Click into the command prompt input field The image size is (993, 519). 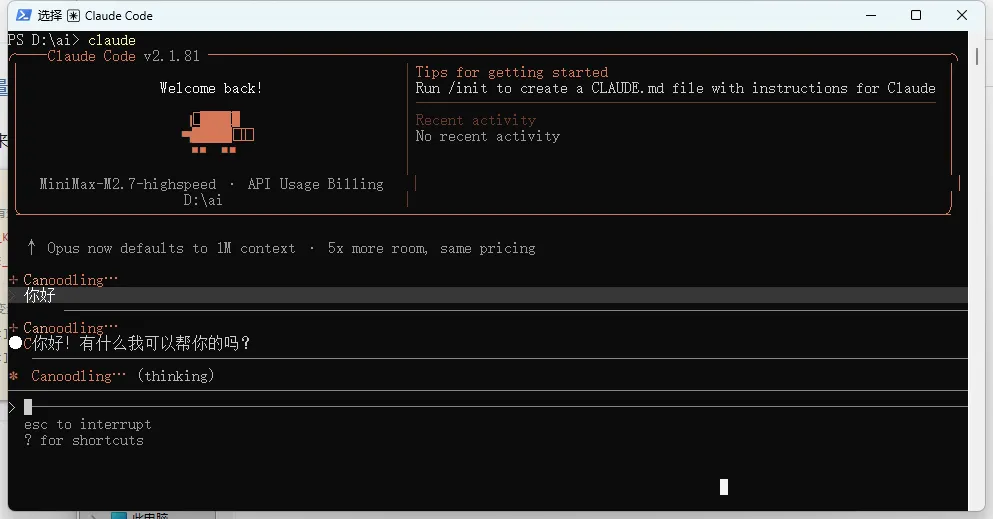coord(494,407)
